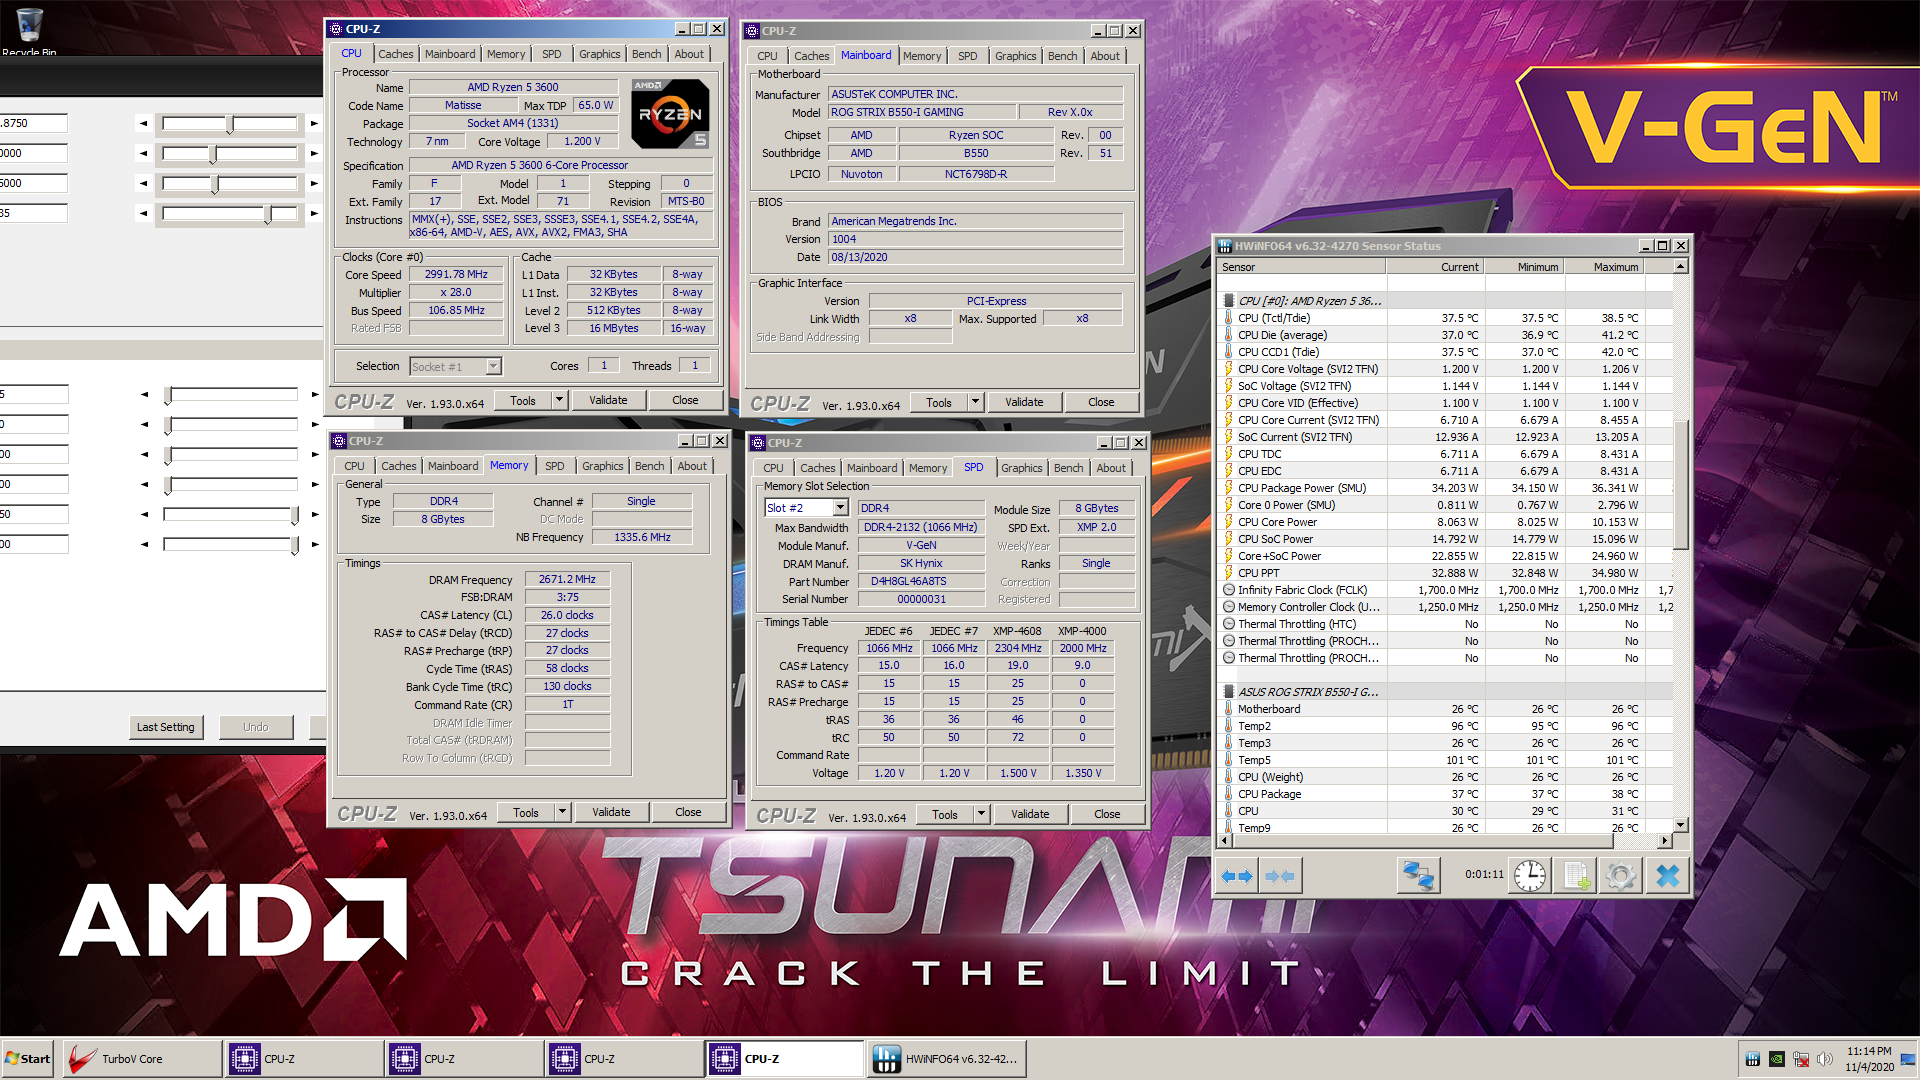The width and height of the screenshot is (1920, 1080).
Task: Click the Start button on taskbar
Action: [28, 1059]
